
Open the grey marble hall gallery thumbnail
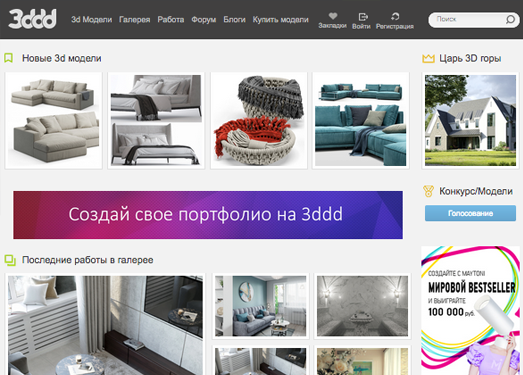click(x=363, y=306)
